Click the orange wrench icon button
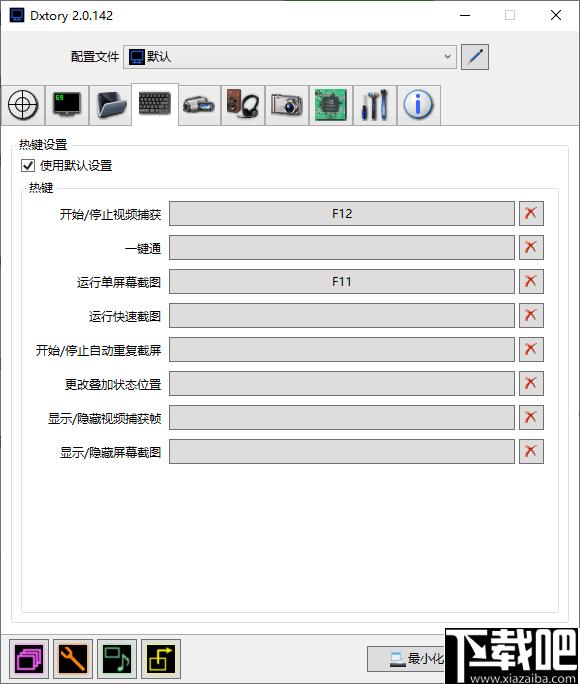 pyautogui.click(x=73, y=659)
